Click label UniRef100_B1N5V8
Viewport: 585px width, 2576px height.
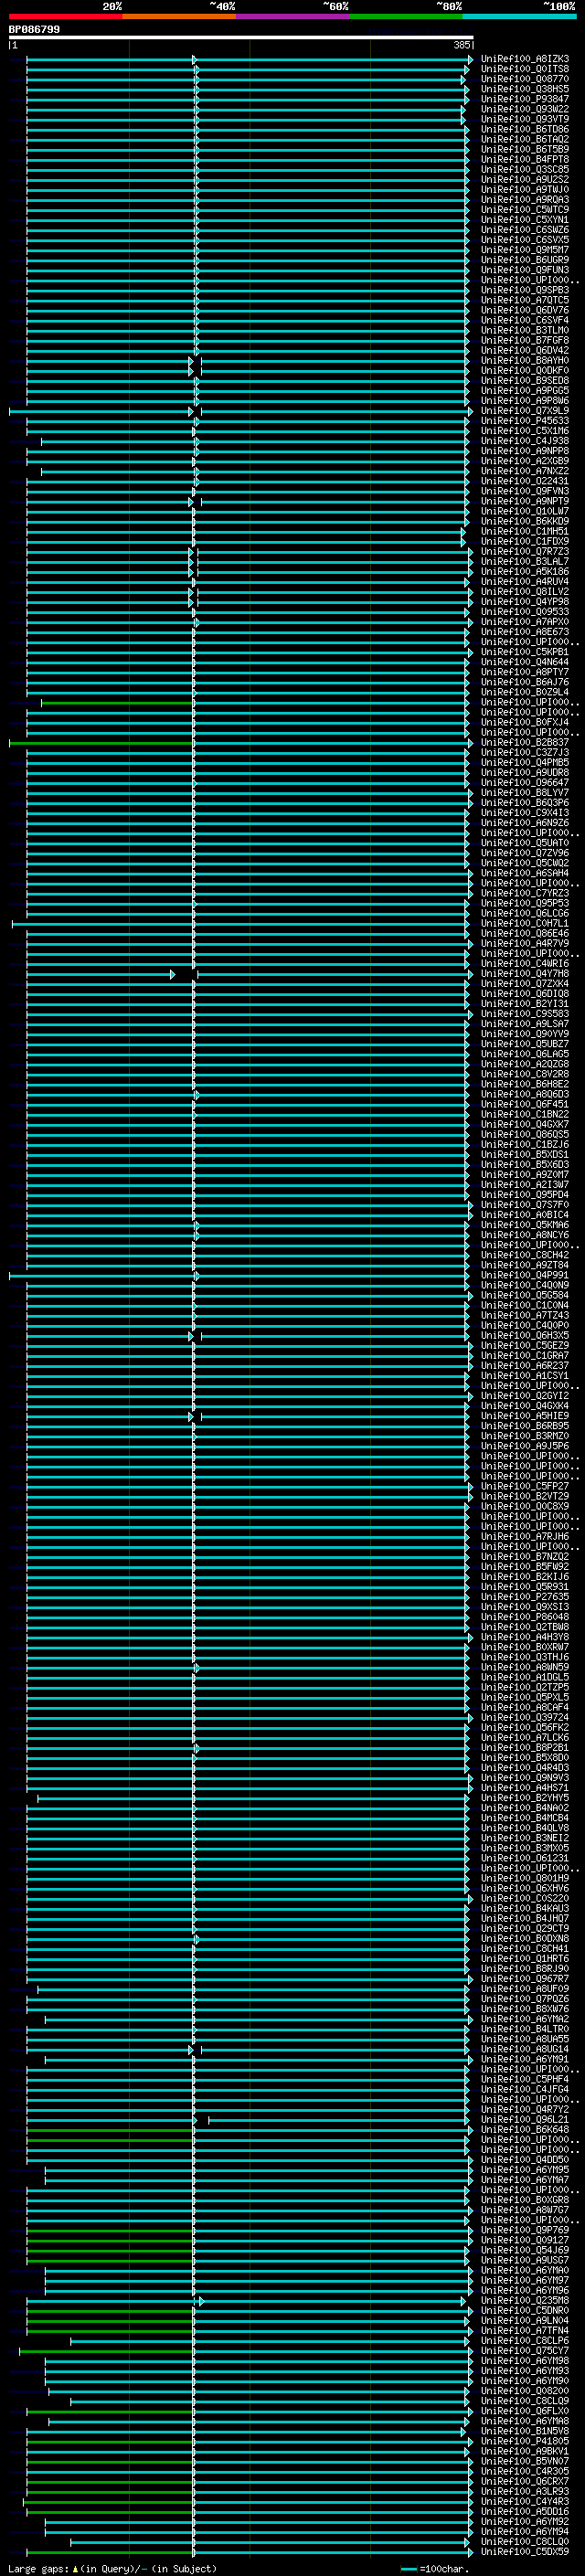click(x=525, y=2431)
